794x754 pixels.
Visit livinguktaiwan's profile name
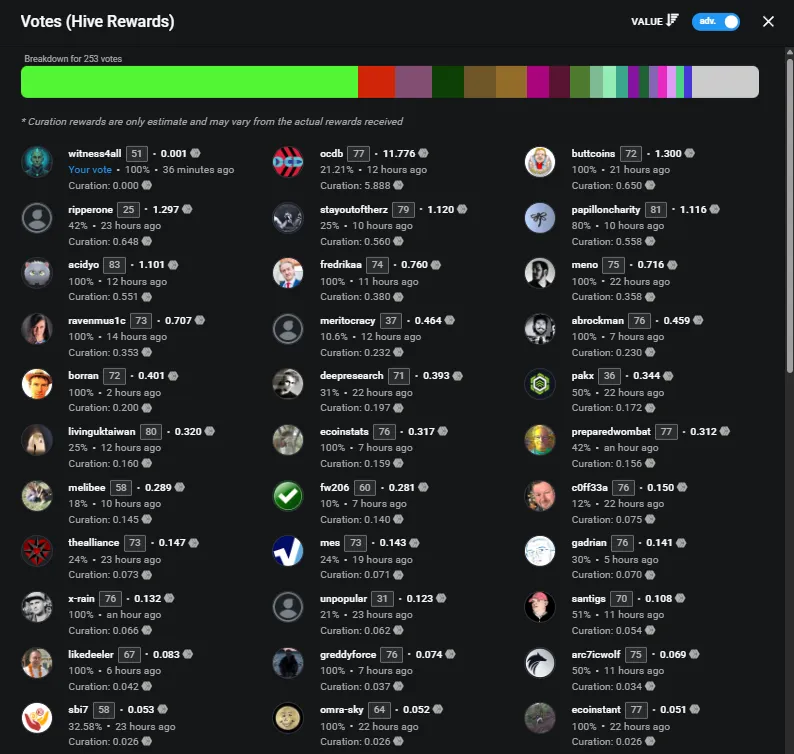tap(102, 431)
